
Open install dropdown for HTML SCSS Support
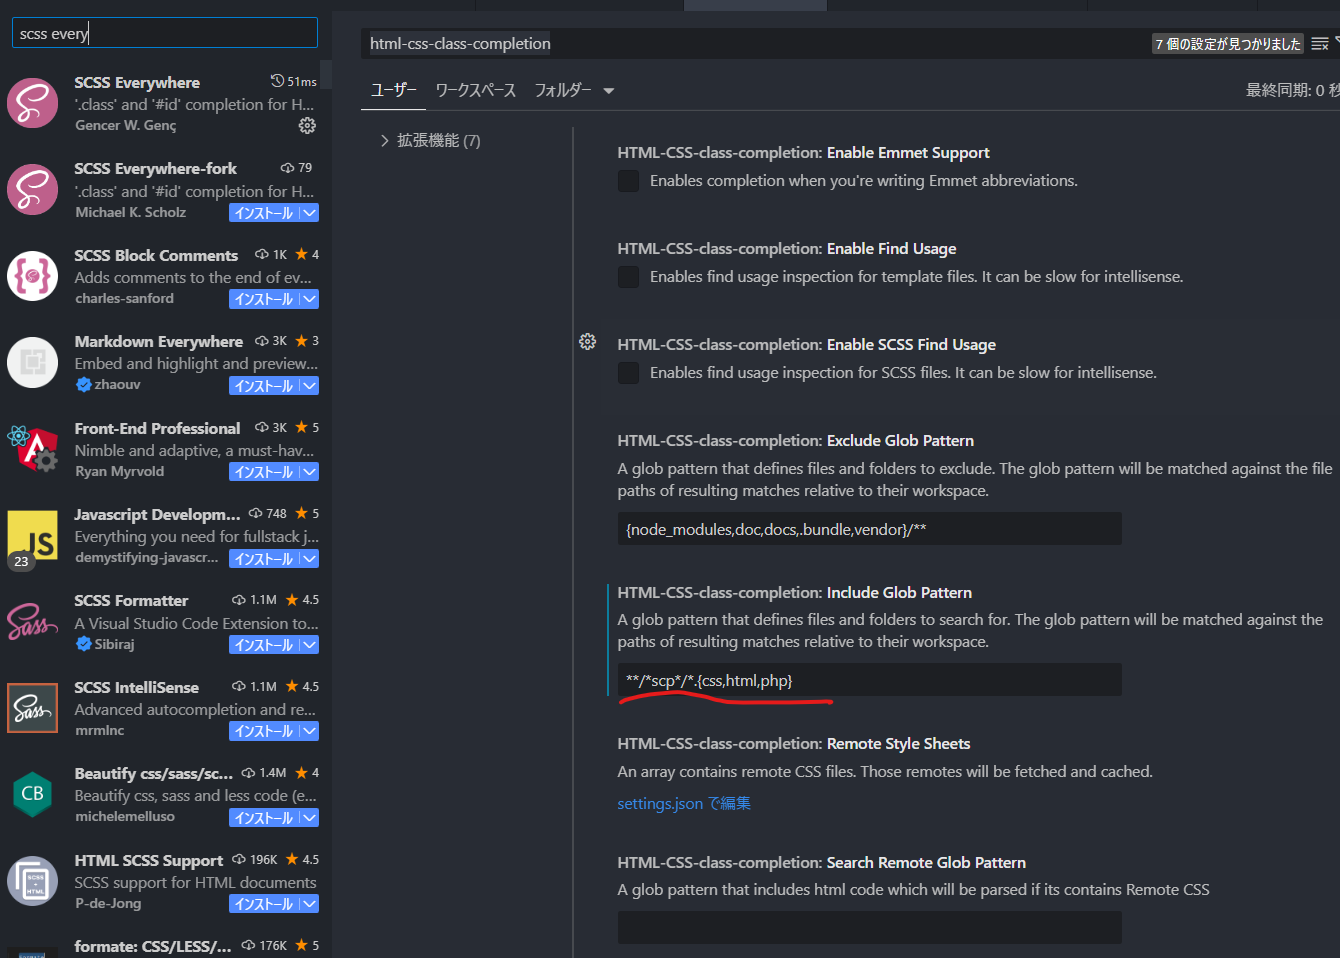click(x=310, y=904)
